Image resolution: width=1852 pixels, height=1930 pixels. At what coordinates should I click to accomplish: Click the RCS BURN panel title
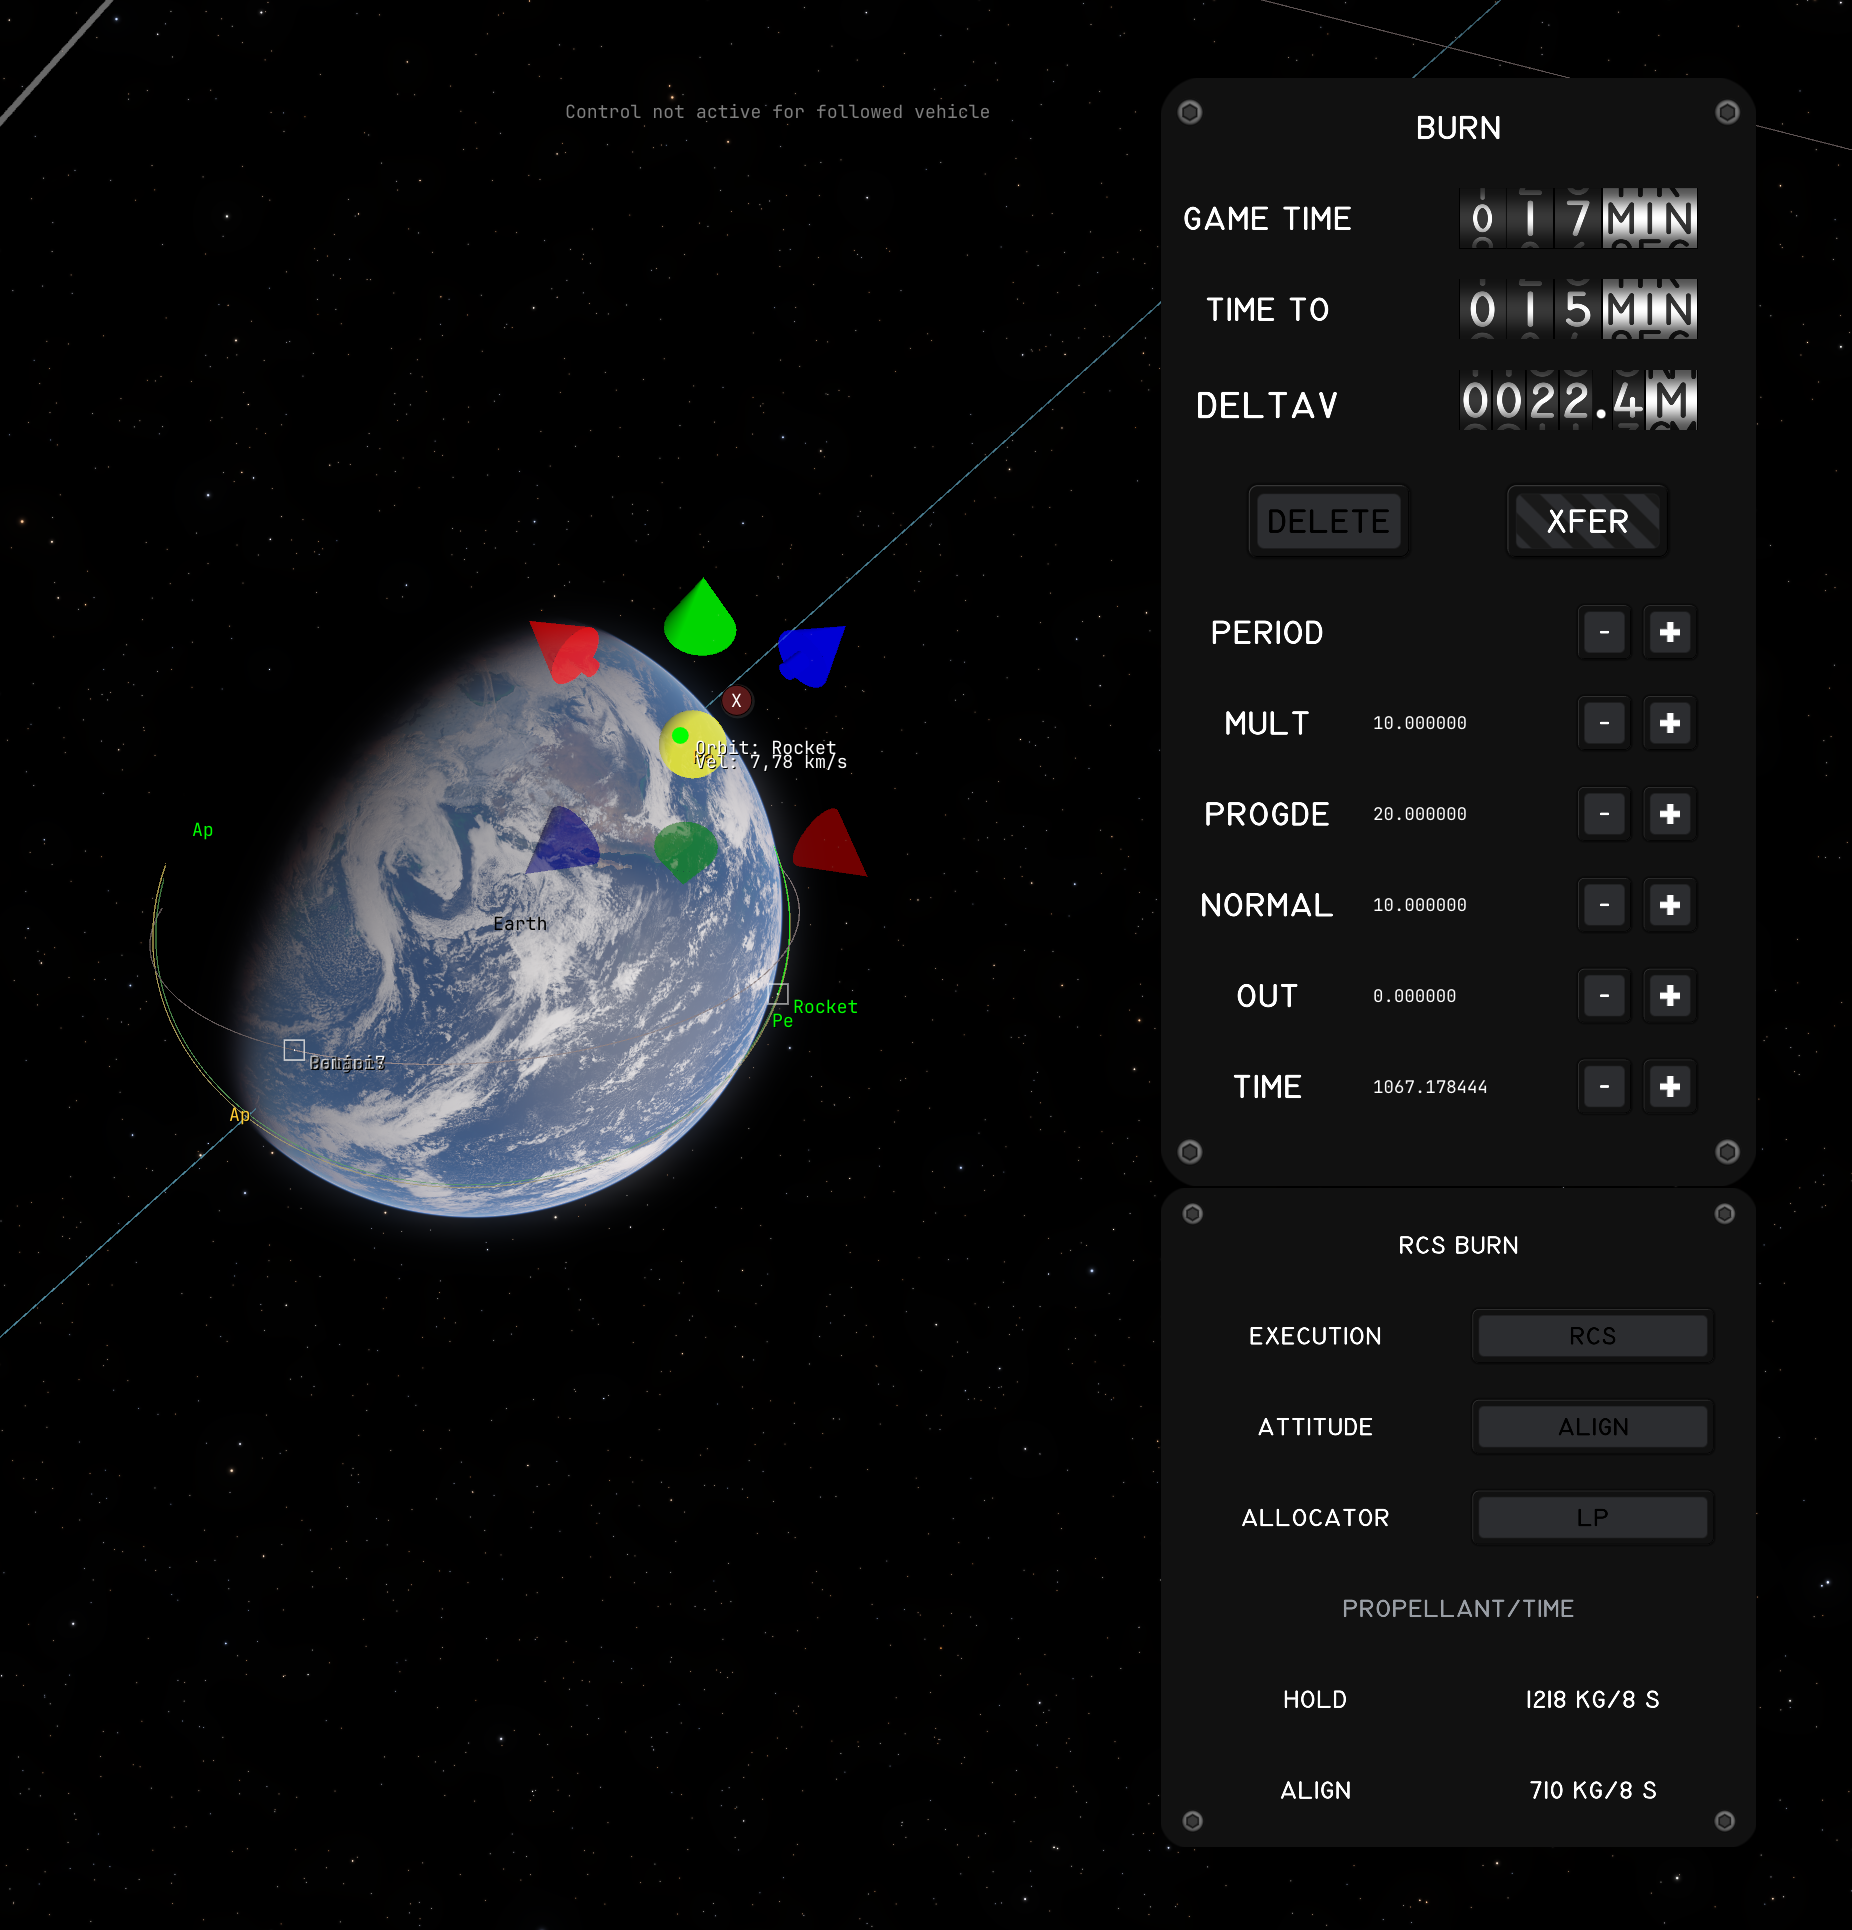(x=1458, y=1245)
